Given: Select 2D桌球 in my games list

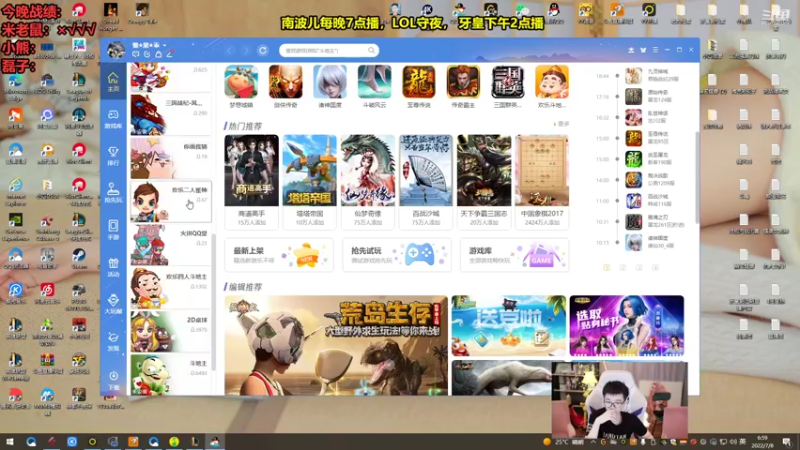Looking at the screenshot, I should click(x=171, y=332).
